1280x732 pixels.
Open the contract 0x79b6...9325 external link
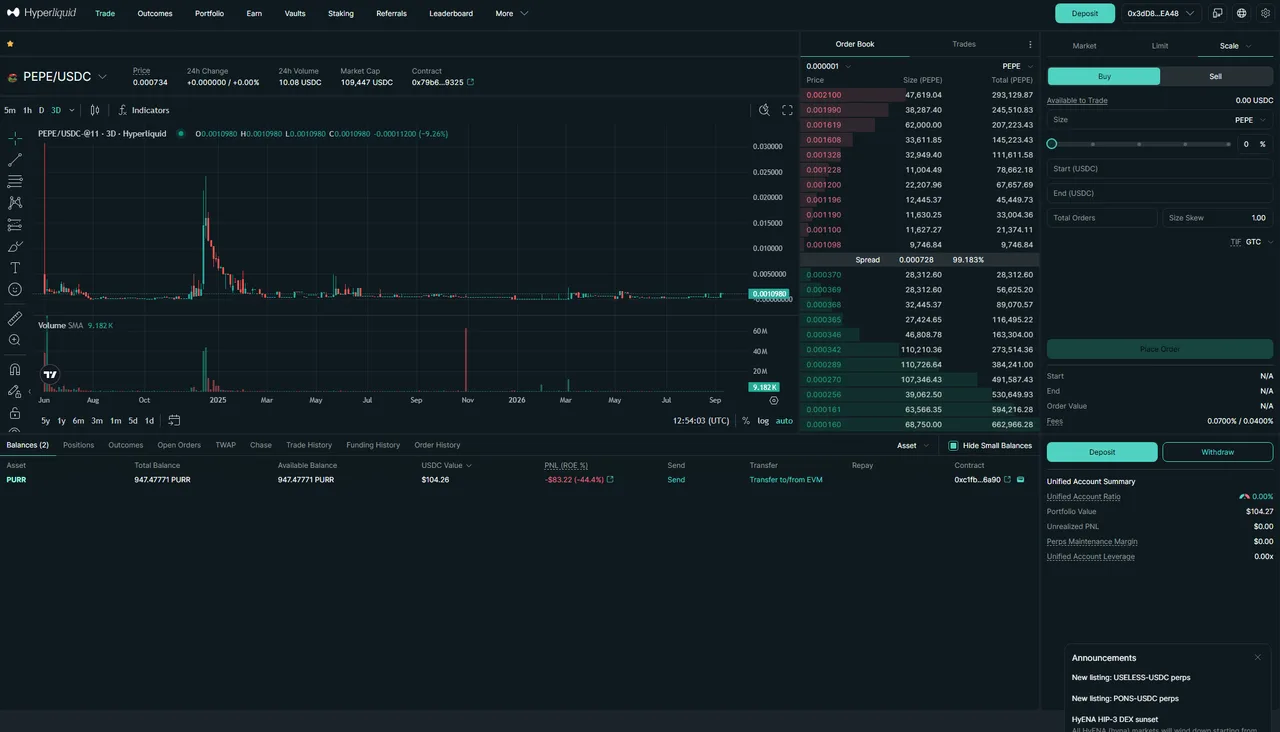(471, 82)
